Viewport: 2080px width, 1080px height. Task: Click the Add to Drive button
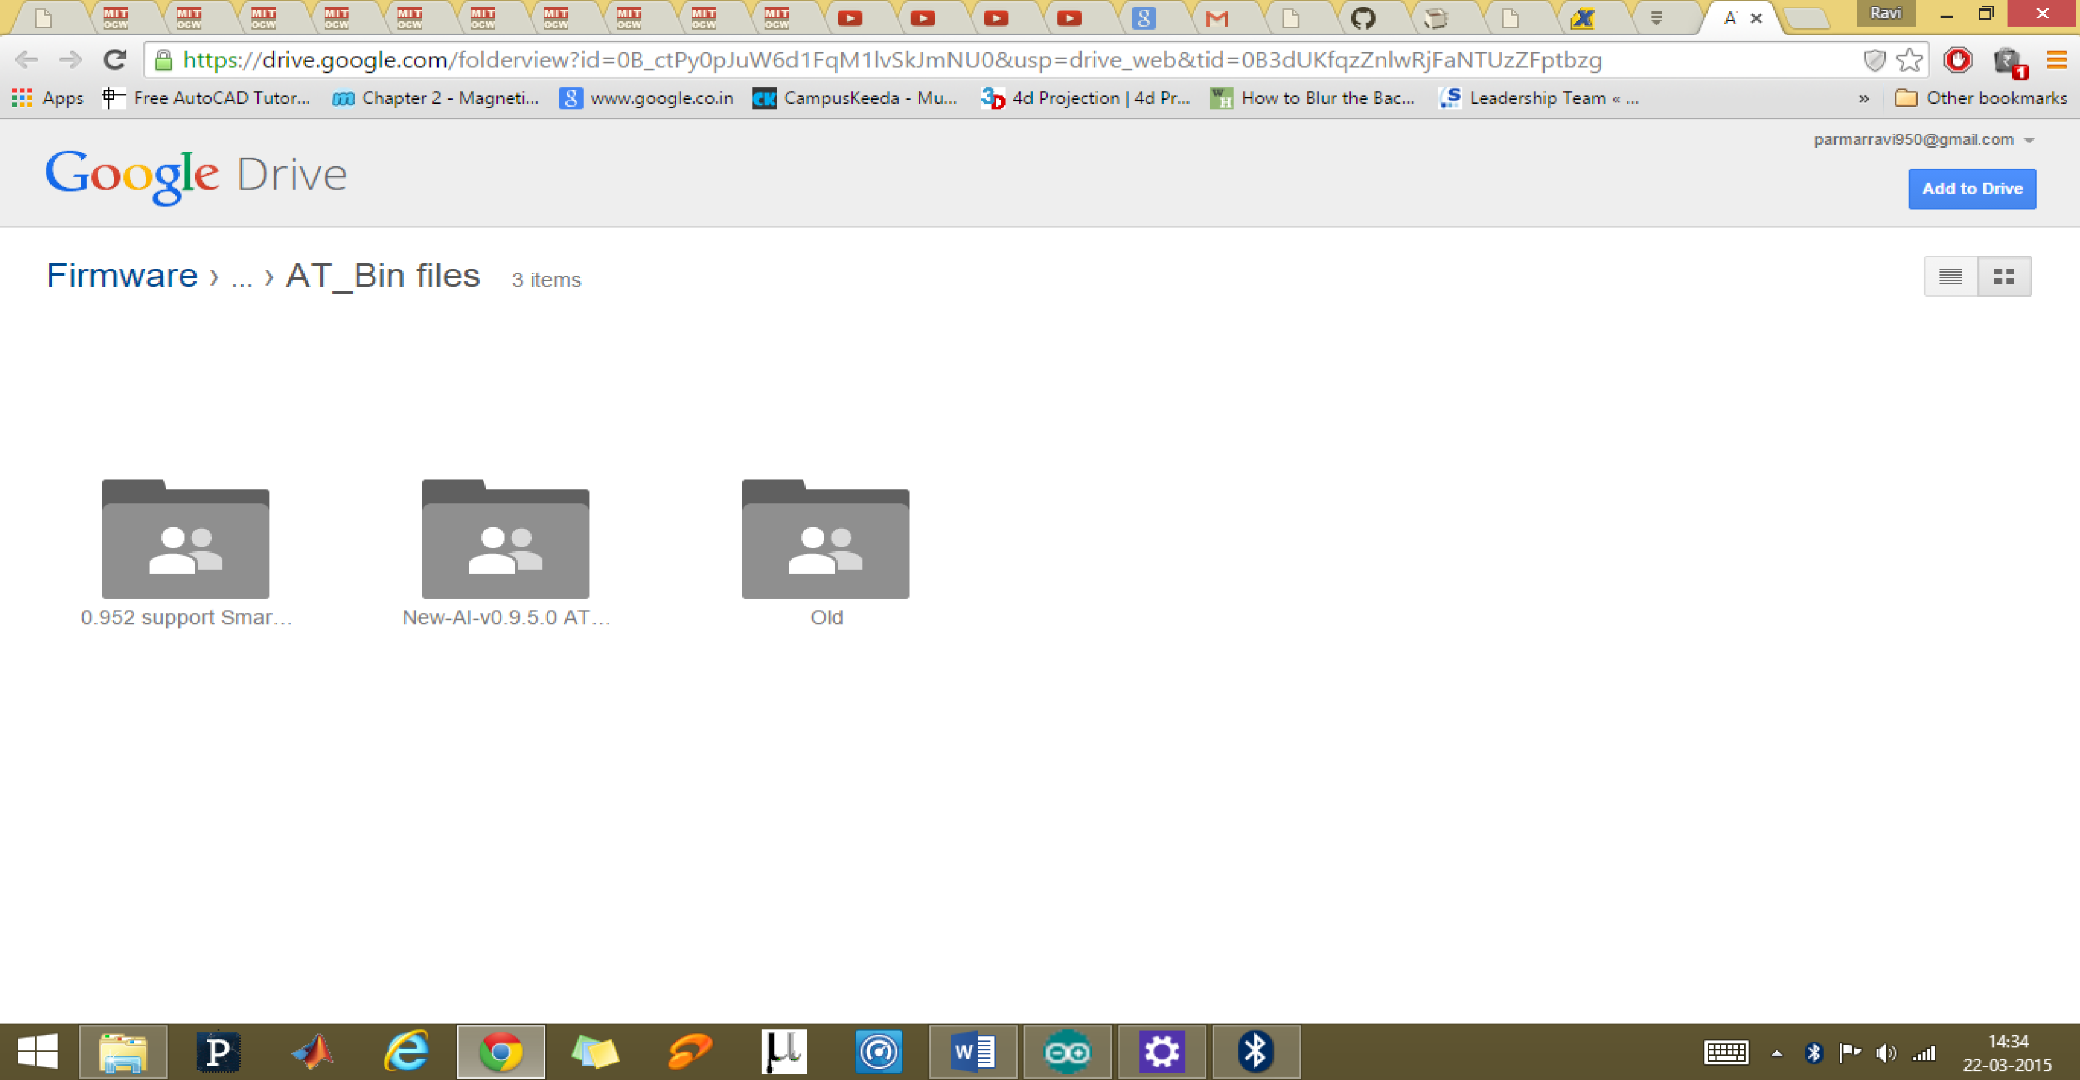coord(1971,189)
